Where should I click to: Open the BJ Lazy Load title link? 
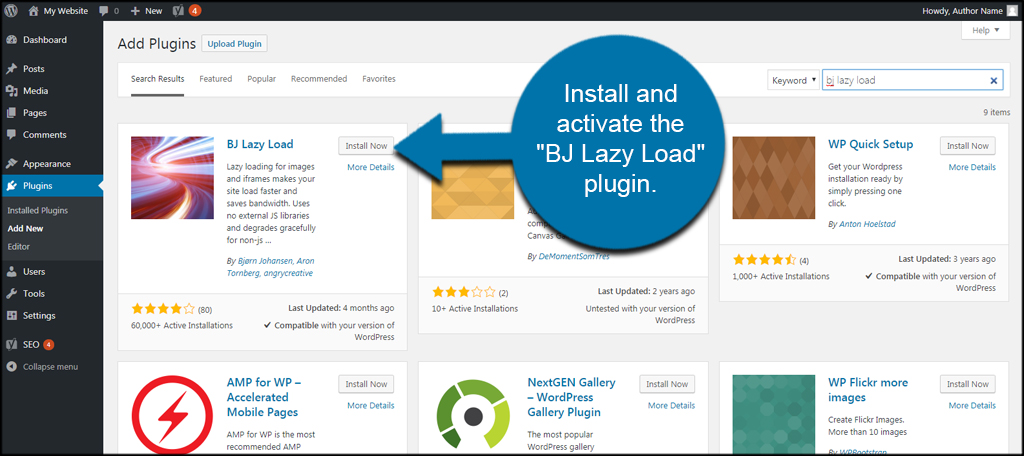coord(260,144)
